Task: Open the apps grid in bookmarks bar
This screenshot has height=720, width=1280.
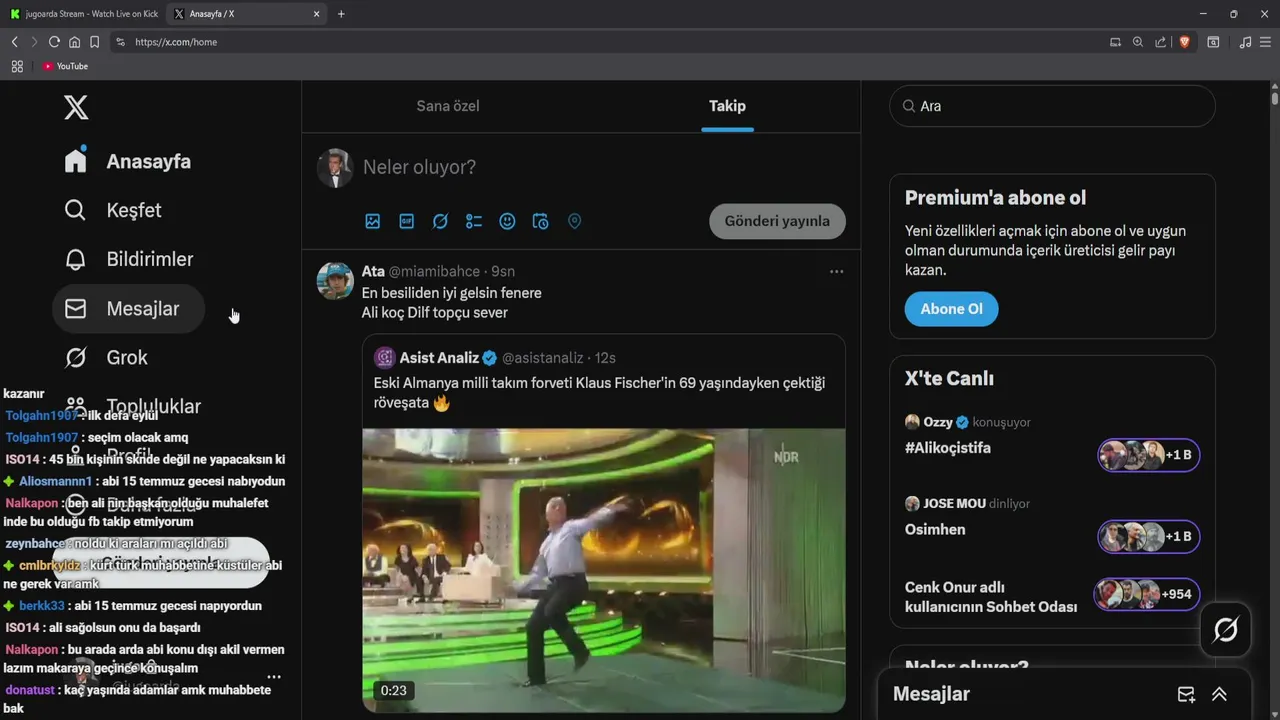Action: pyautogui.click(x=17, y=66)
